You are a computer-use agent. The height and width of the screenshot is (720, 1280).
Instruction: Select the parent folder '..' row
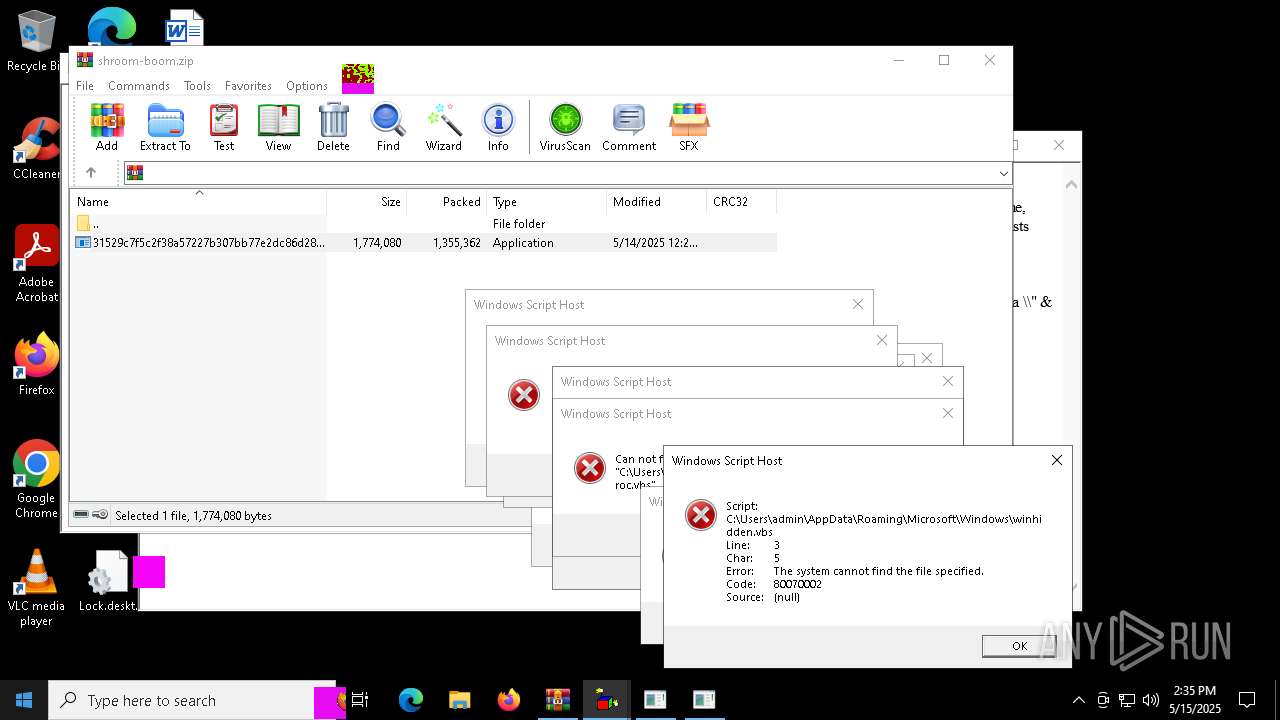coord(424,224)
